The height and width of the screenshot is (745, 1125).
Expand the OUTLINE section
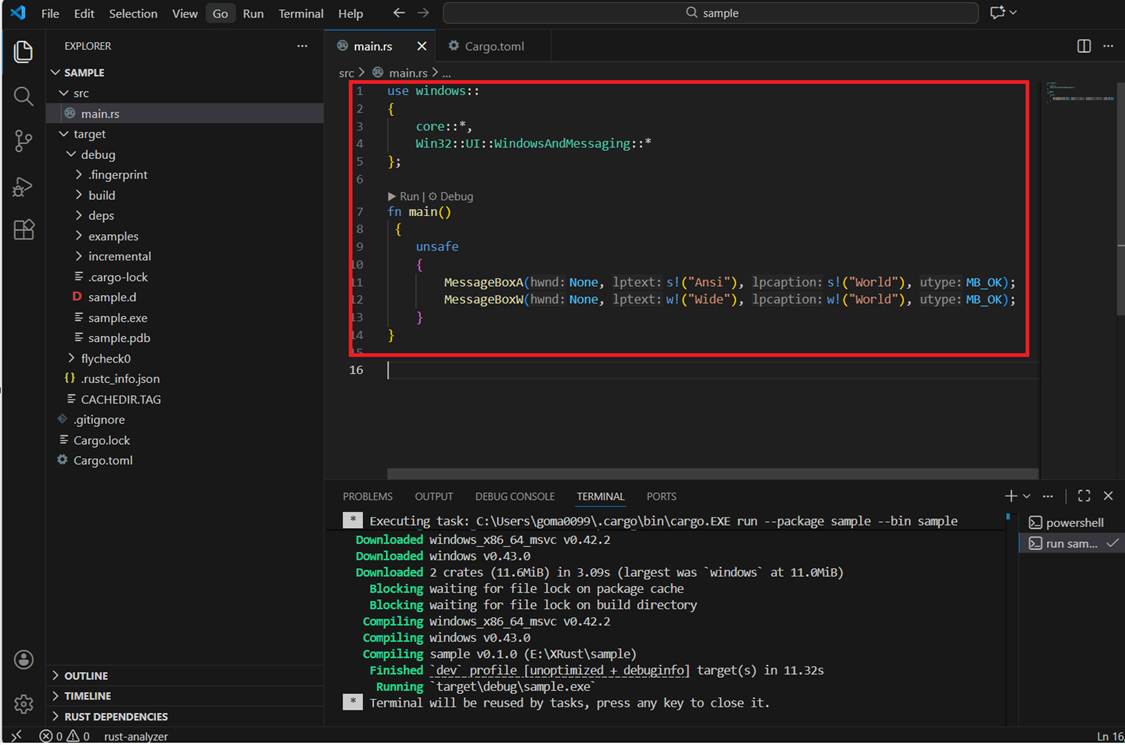coord(86,676)
